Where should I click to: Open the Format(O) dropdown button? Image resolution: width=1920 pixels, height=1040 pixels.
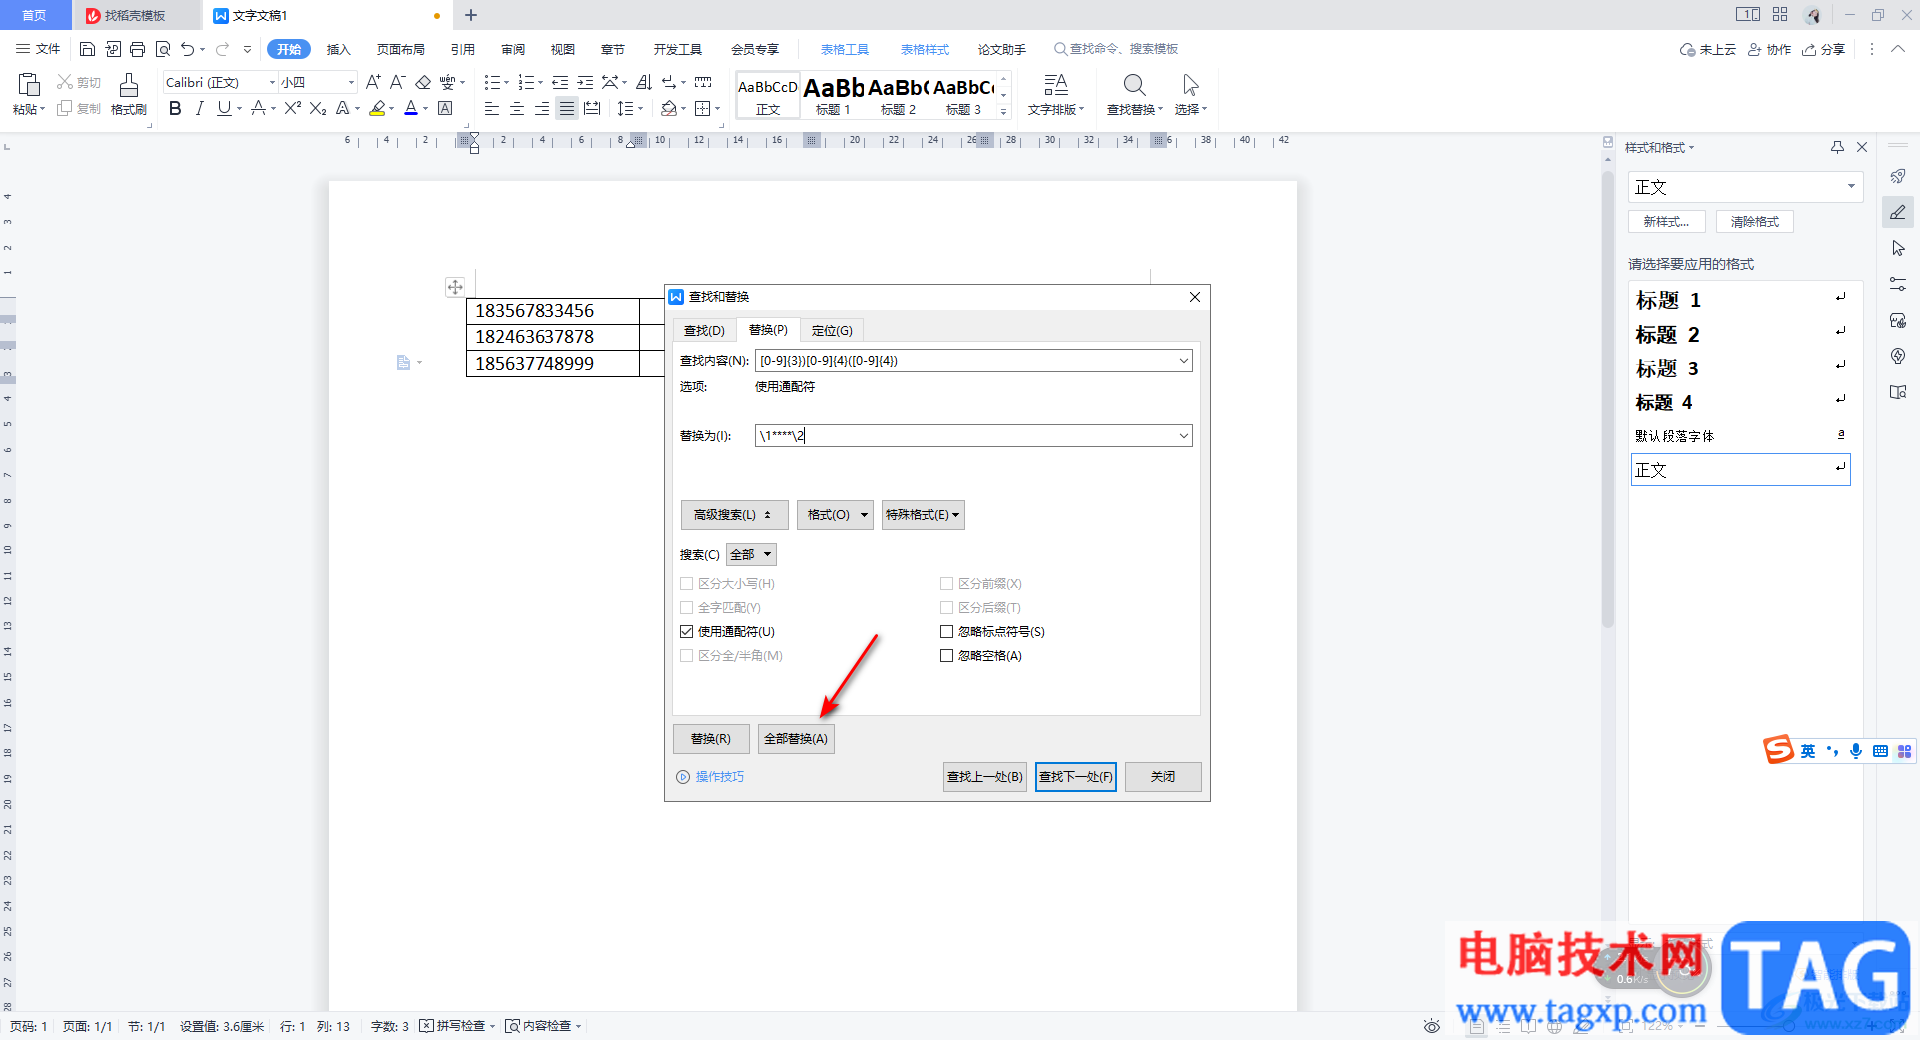pyautogui.click(x=835, y=515)
